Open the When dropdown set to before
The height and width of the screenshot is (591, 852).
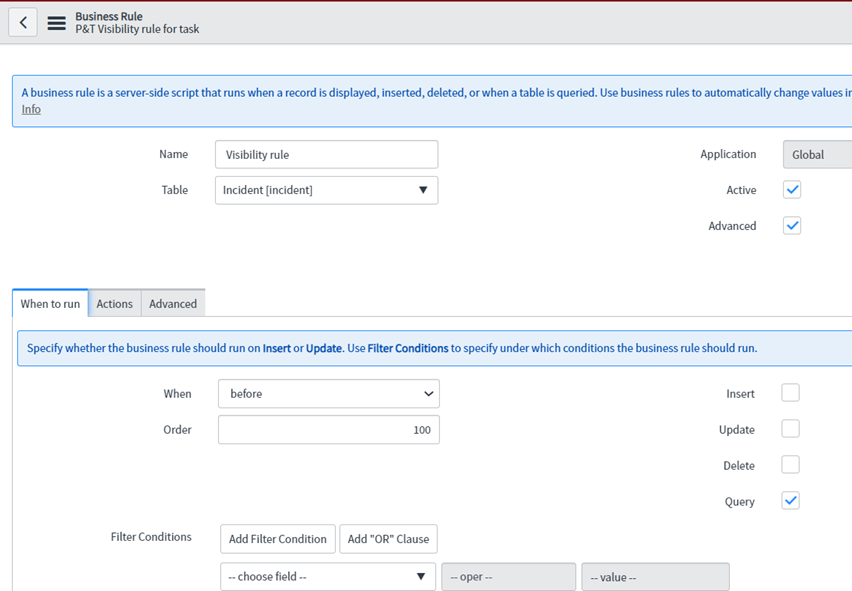[329, 394]
